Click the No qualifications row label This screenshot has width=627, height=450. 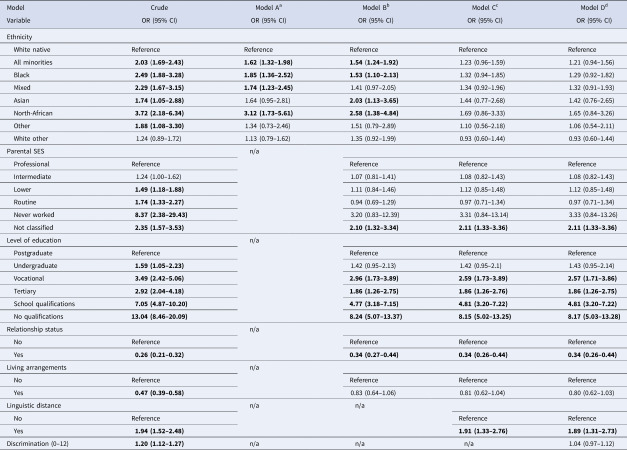(38, 316)
